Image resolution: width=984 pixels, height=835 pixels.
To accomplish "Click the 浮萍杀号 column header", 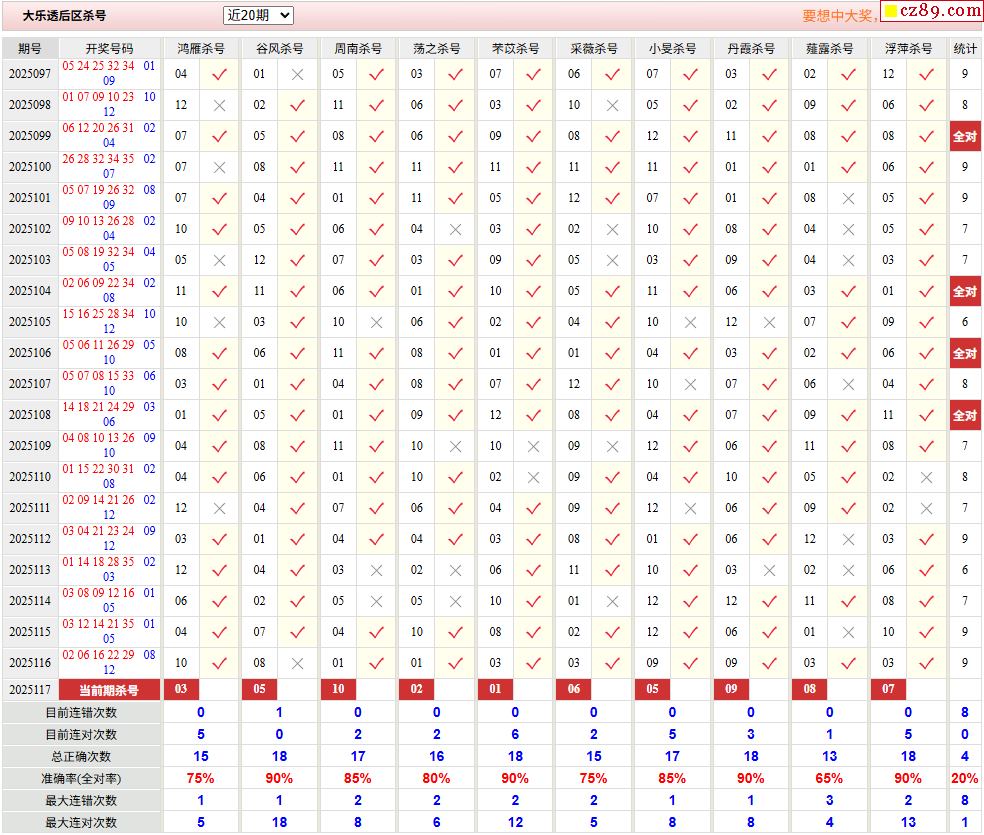I will coord(907,48).
